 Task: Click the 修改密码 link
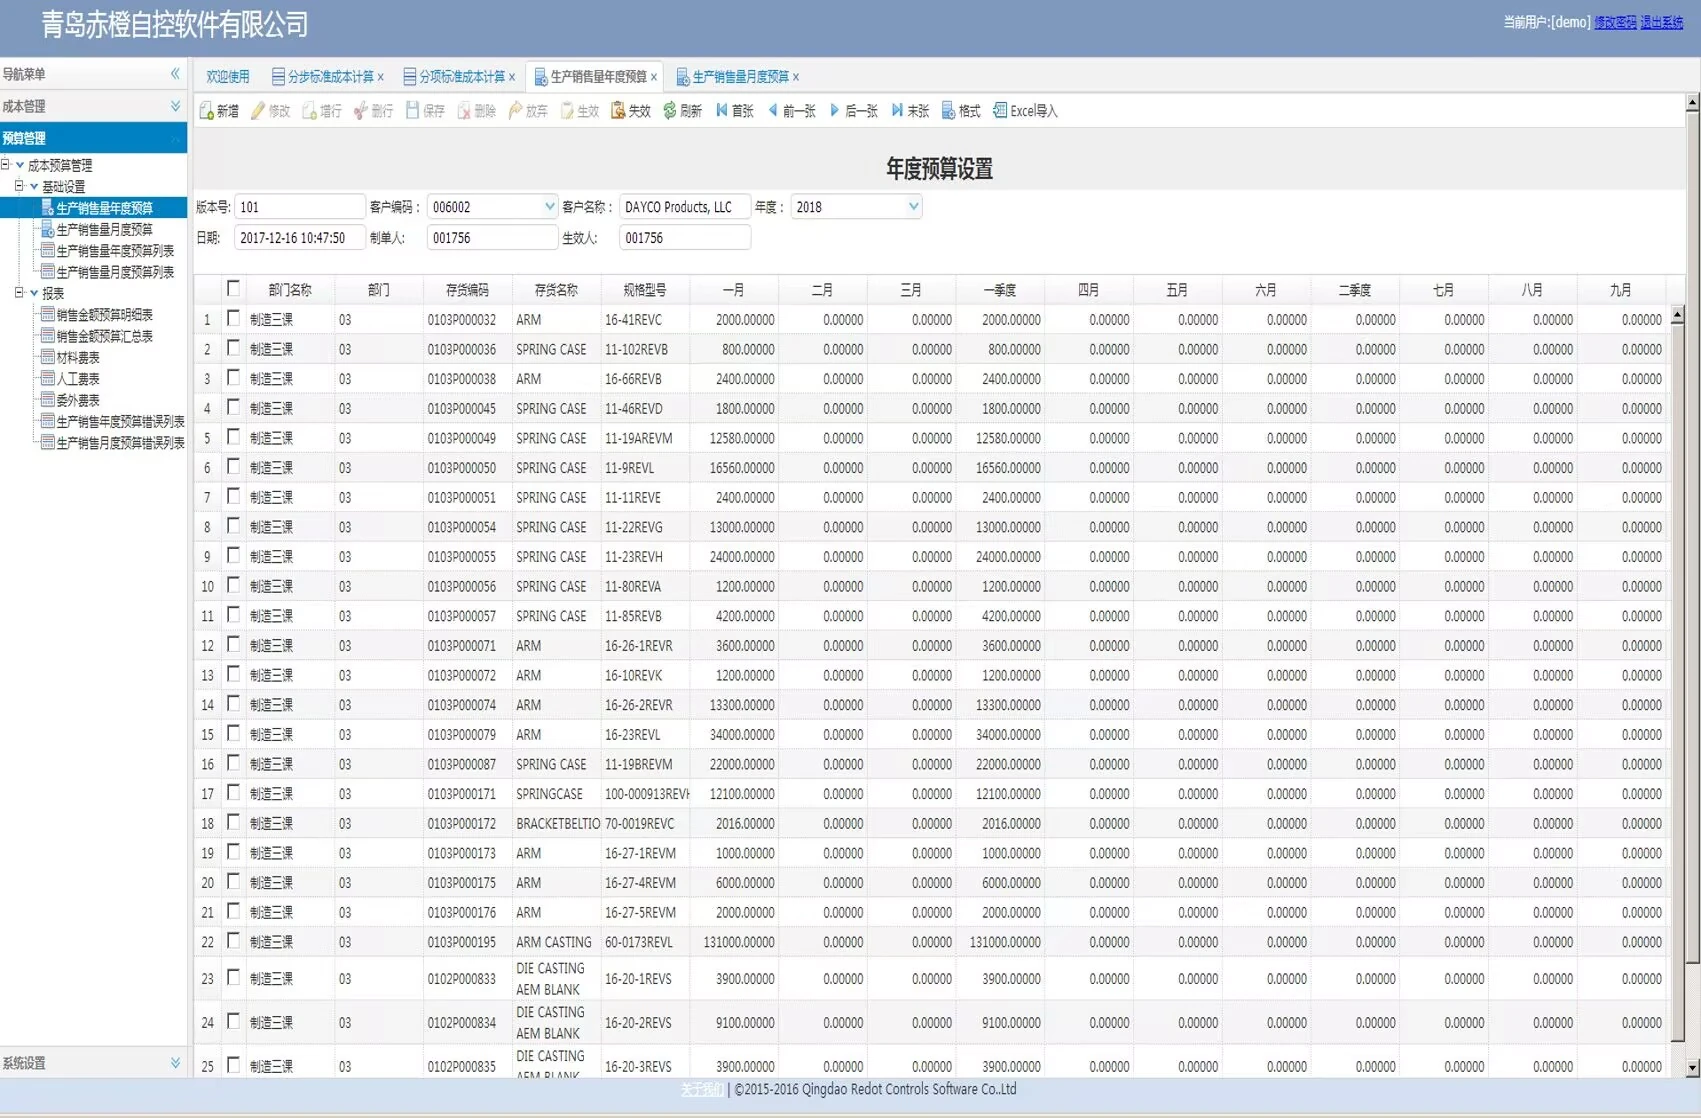coord(1615,22)
